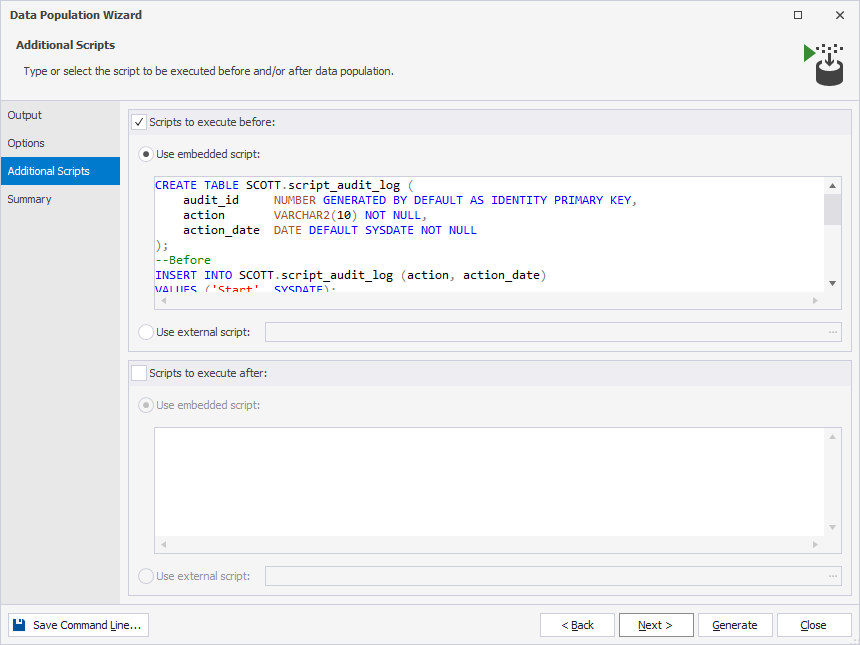Proceed with the Next button
The image size is (860, 645).
[x=656, y=625]
